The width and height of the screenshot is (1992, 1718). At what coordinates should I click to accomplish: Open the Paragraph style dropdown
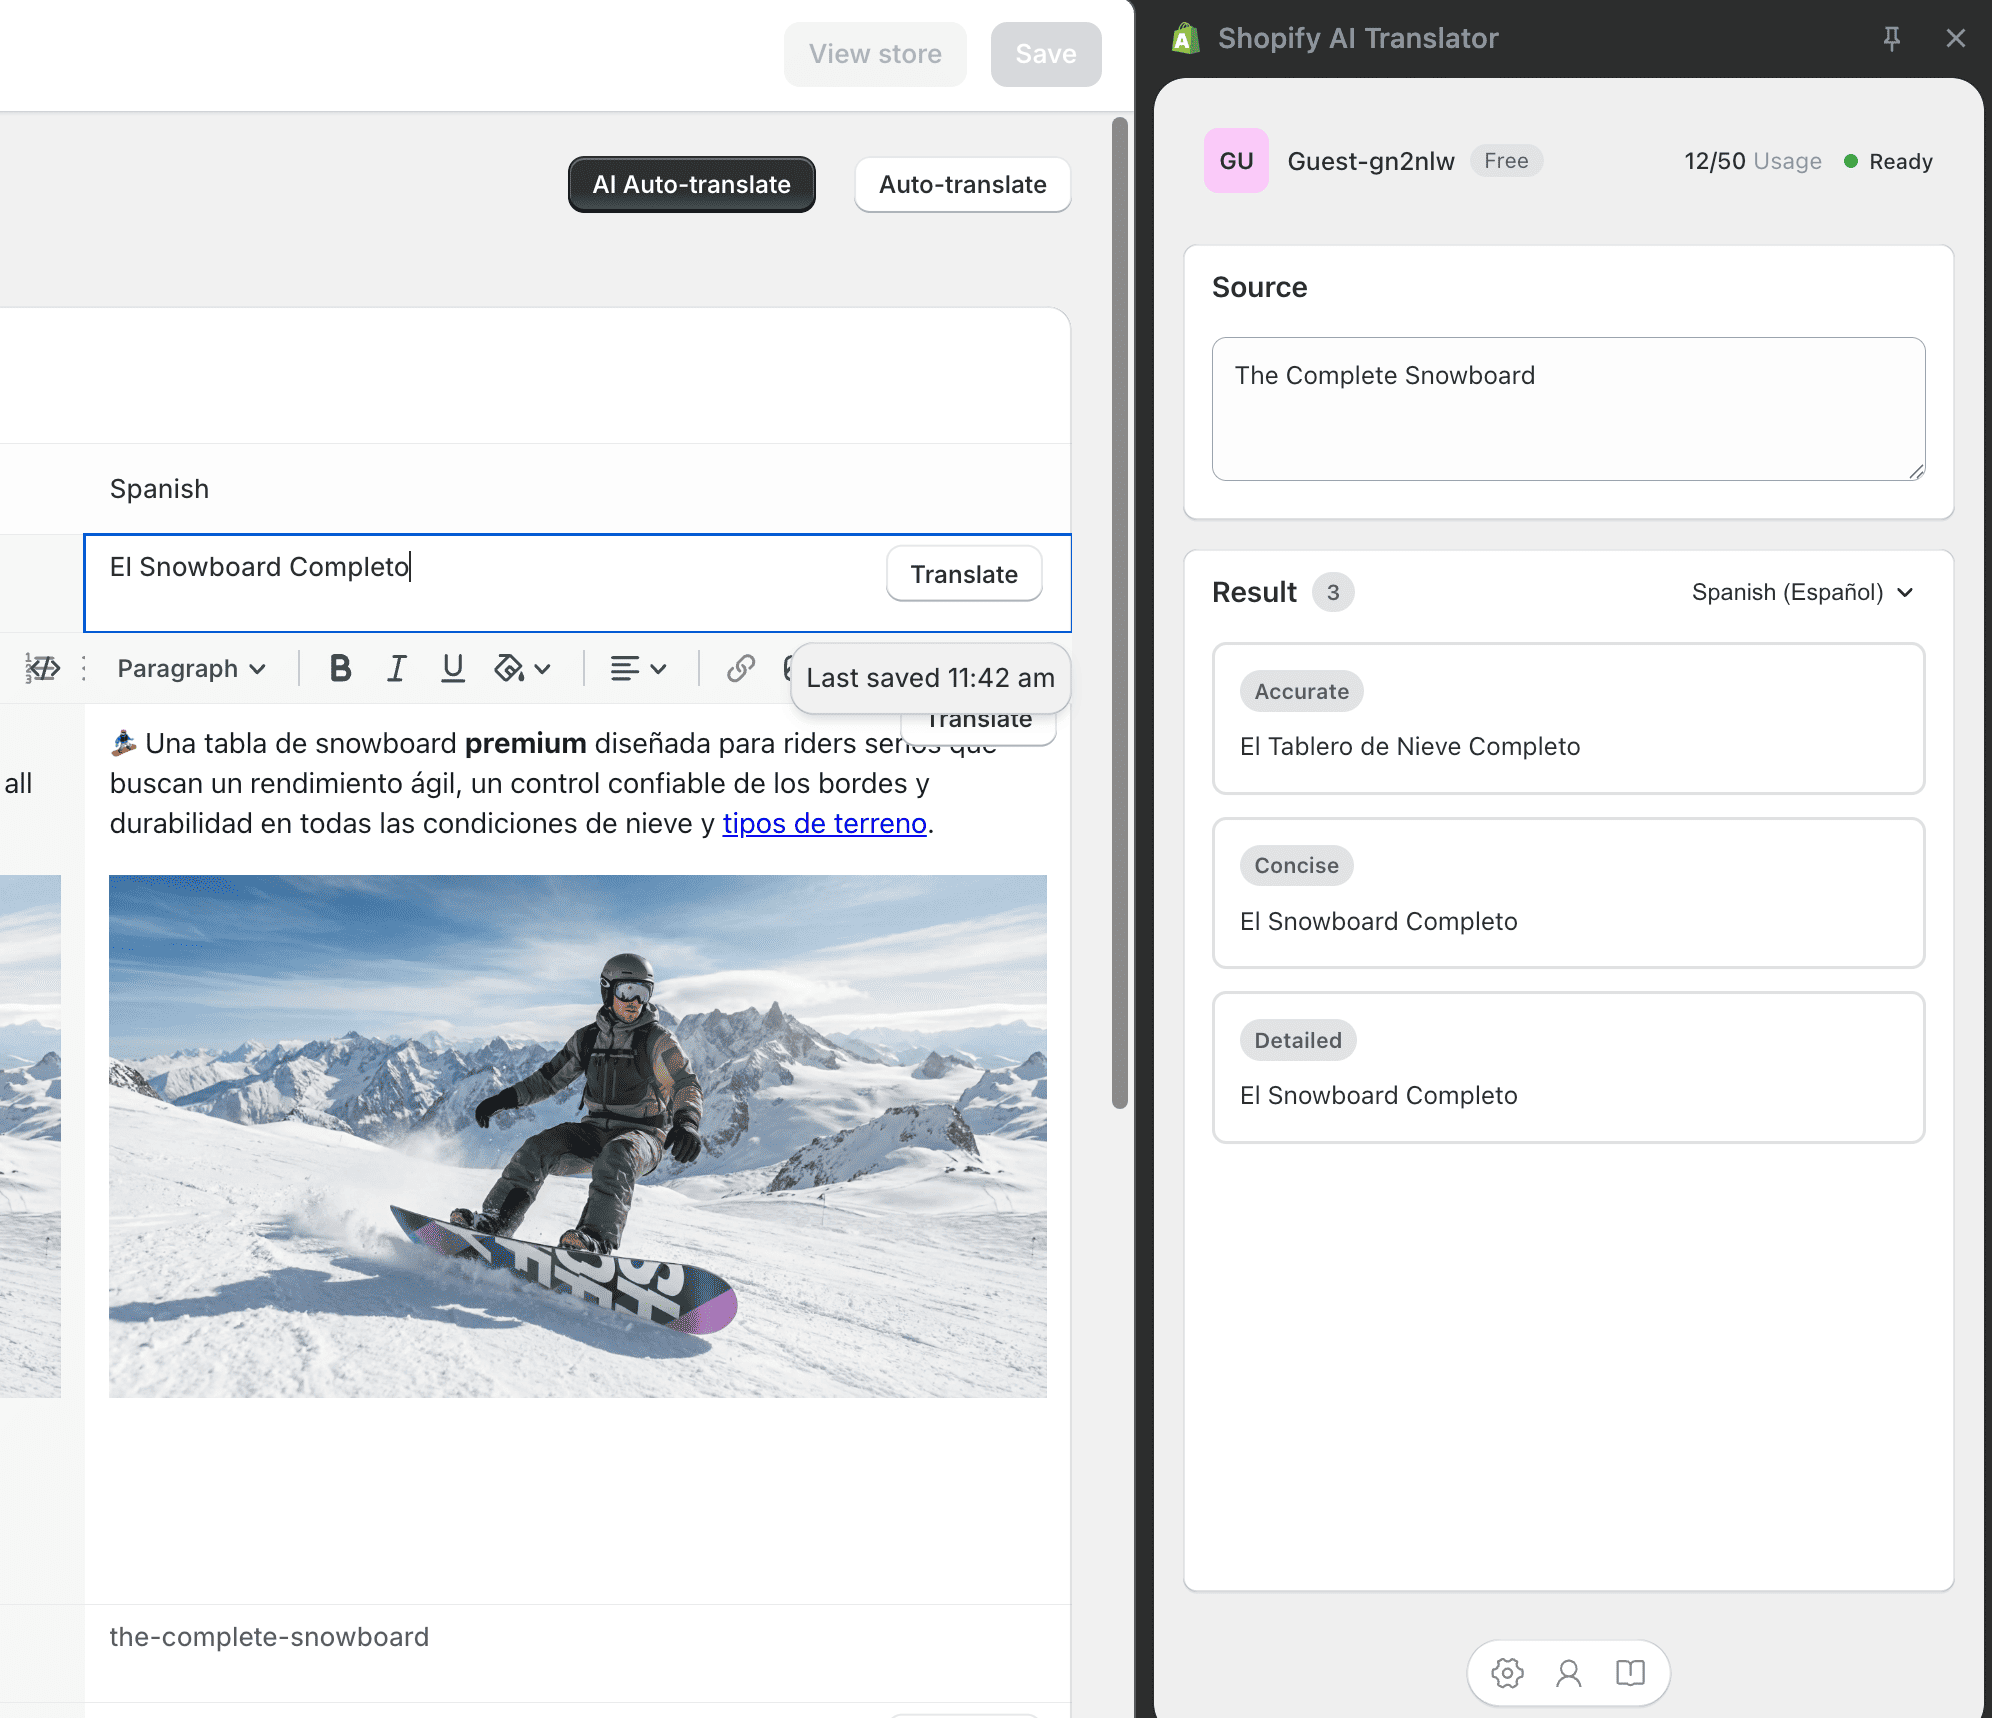[x=190, y=668]
